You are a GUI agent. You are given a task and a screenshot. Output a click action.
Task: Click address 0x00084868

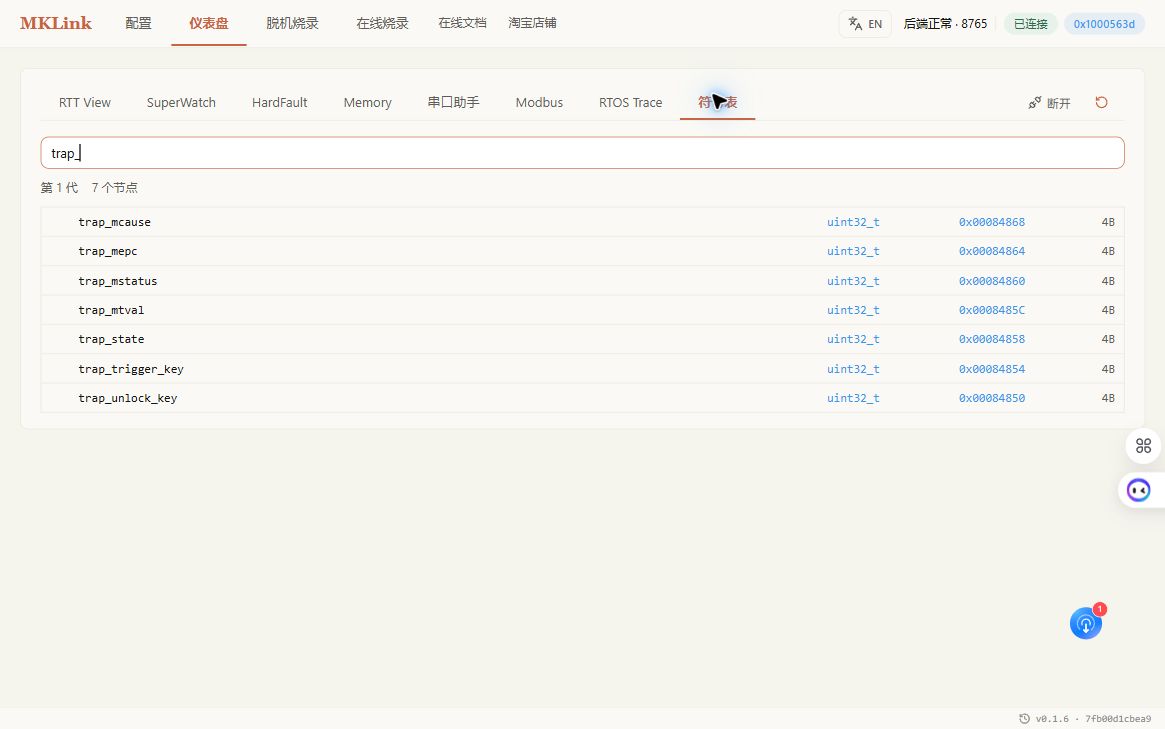click(x=991, y=222)
